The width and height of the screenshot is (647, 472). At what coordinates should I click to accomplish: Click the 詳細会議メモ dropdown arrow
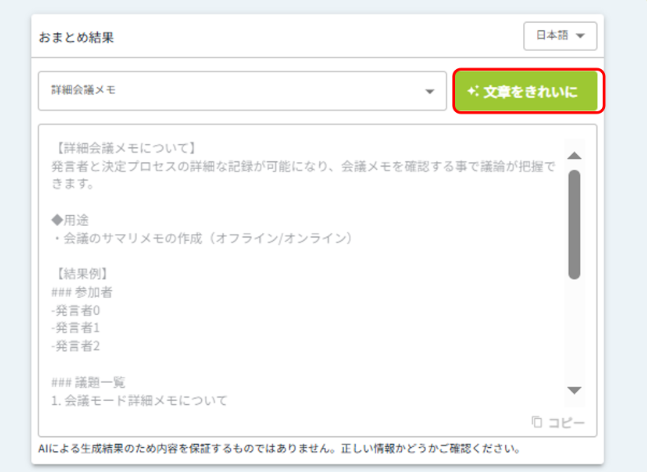(x=429, y=91)
